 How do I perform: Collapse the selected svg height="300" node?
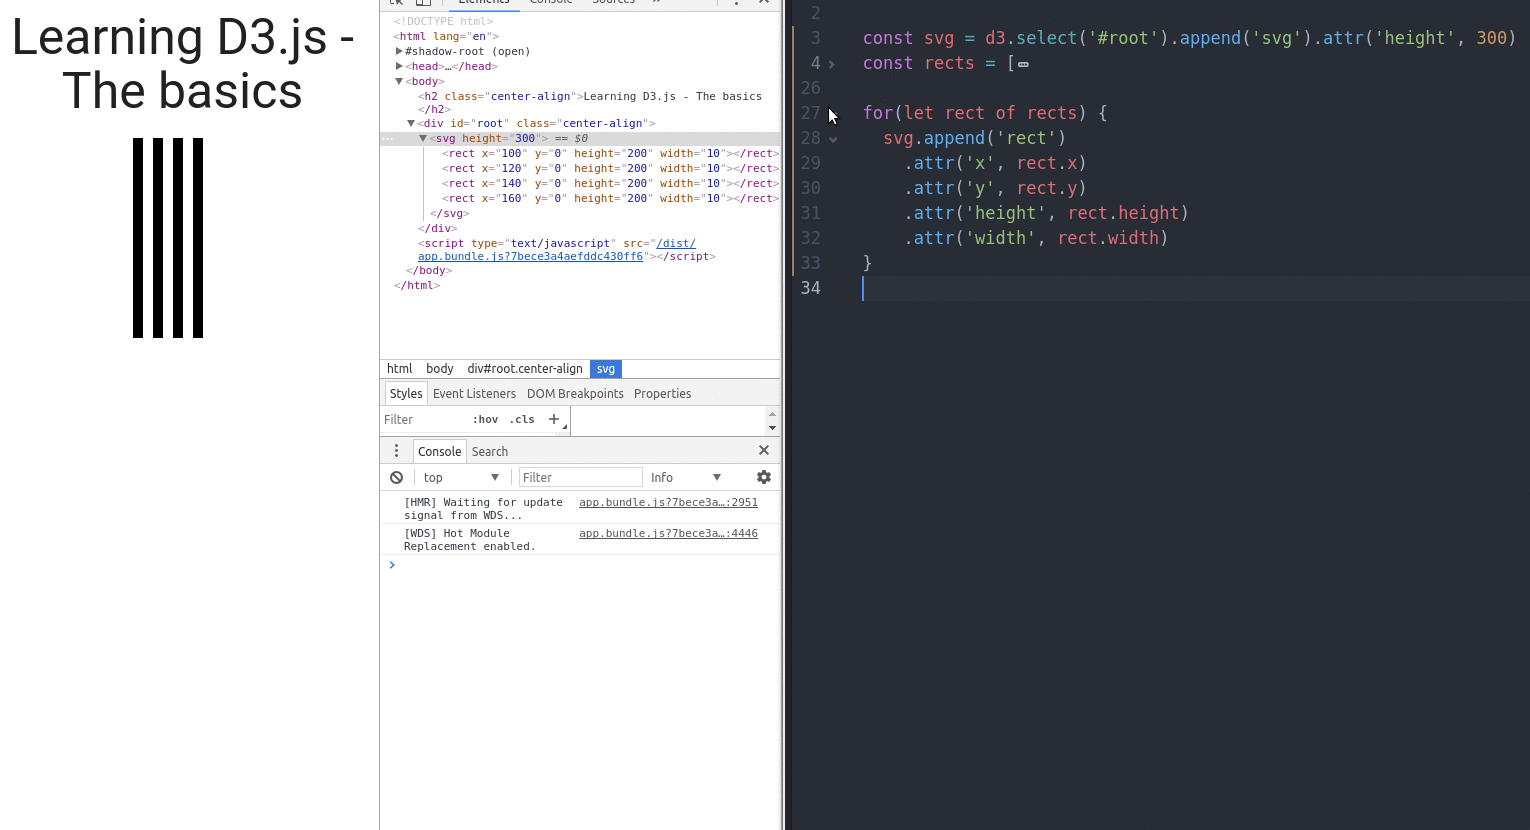click(423, 138)
